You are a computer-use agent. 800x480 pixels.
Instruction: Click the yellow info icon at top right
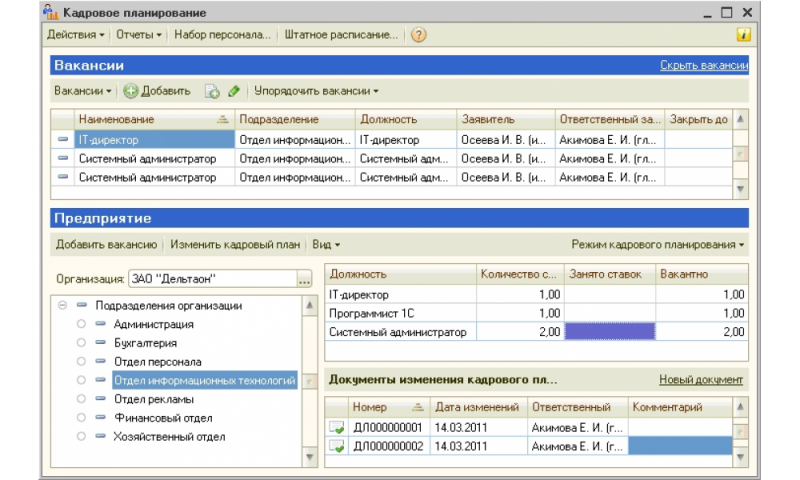[x=743, y=35]
